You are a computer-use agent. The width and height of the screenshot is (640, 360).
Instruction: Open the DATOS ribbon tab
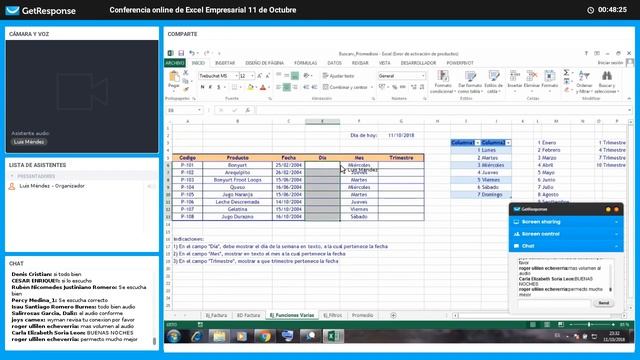(334, 63)
